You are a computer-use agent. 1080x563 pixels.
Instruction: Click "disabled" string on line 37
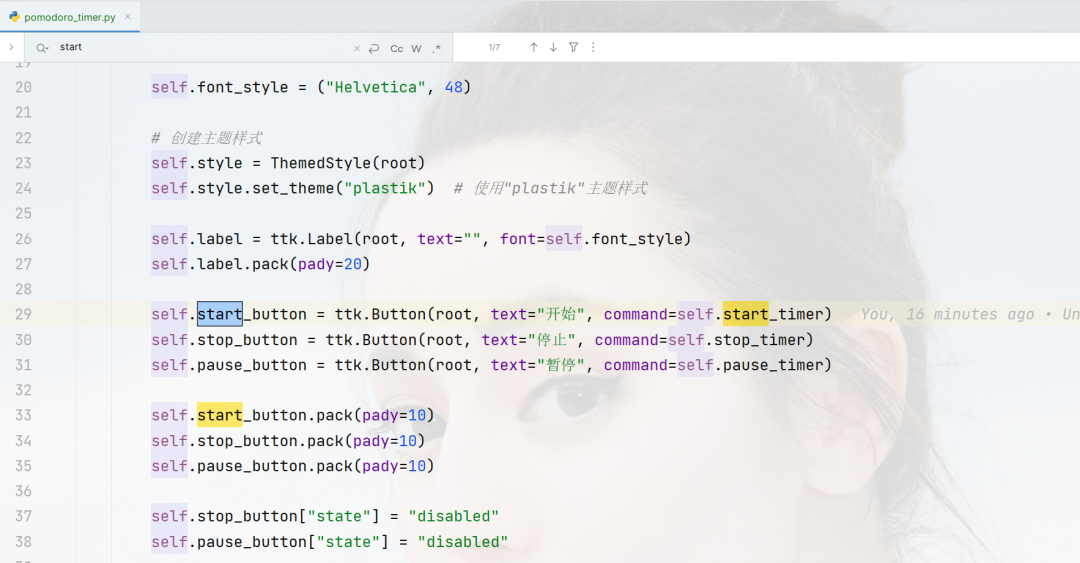453,516
